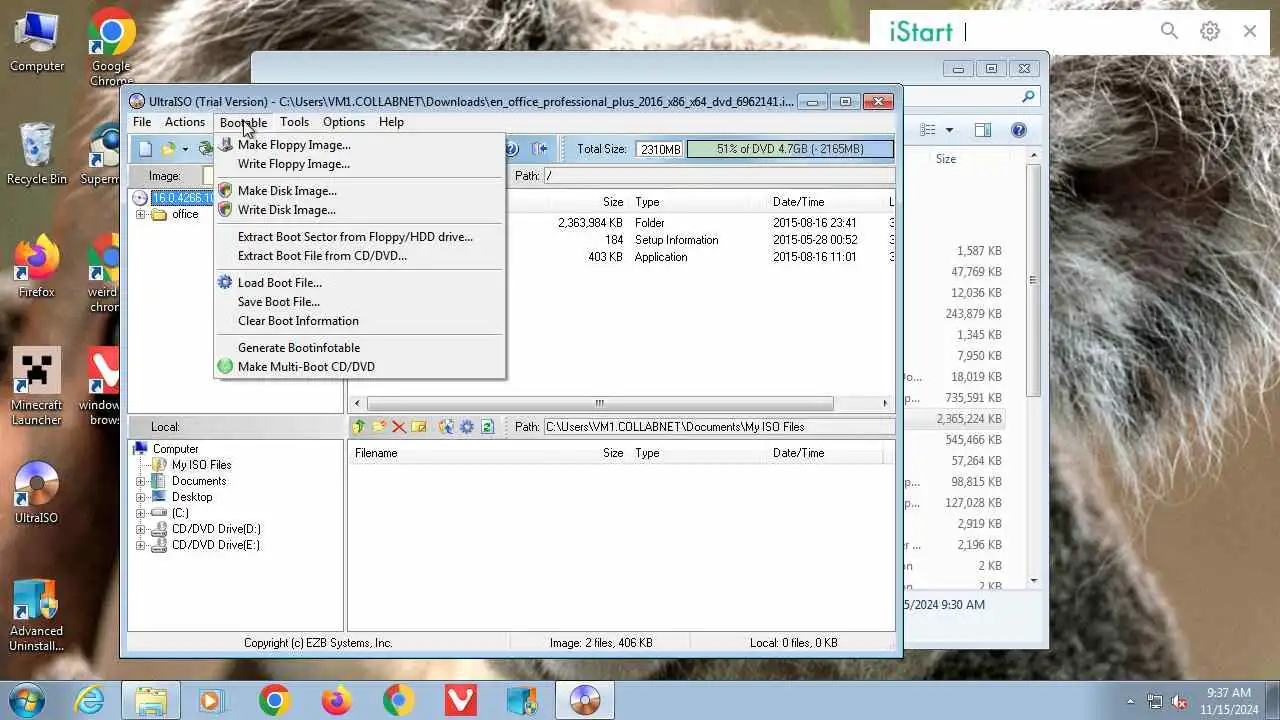Open Advanced Uninstaller desktop icon
The image size is (1280, 720).
(x=36, y=614)
